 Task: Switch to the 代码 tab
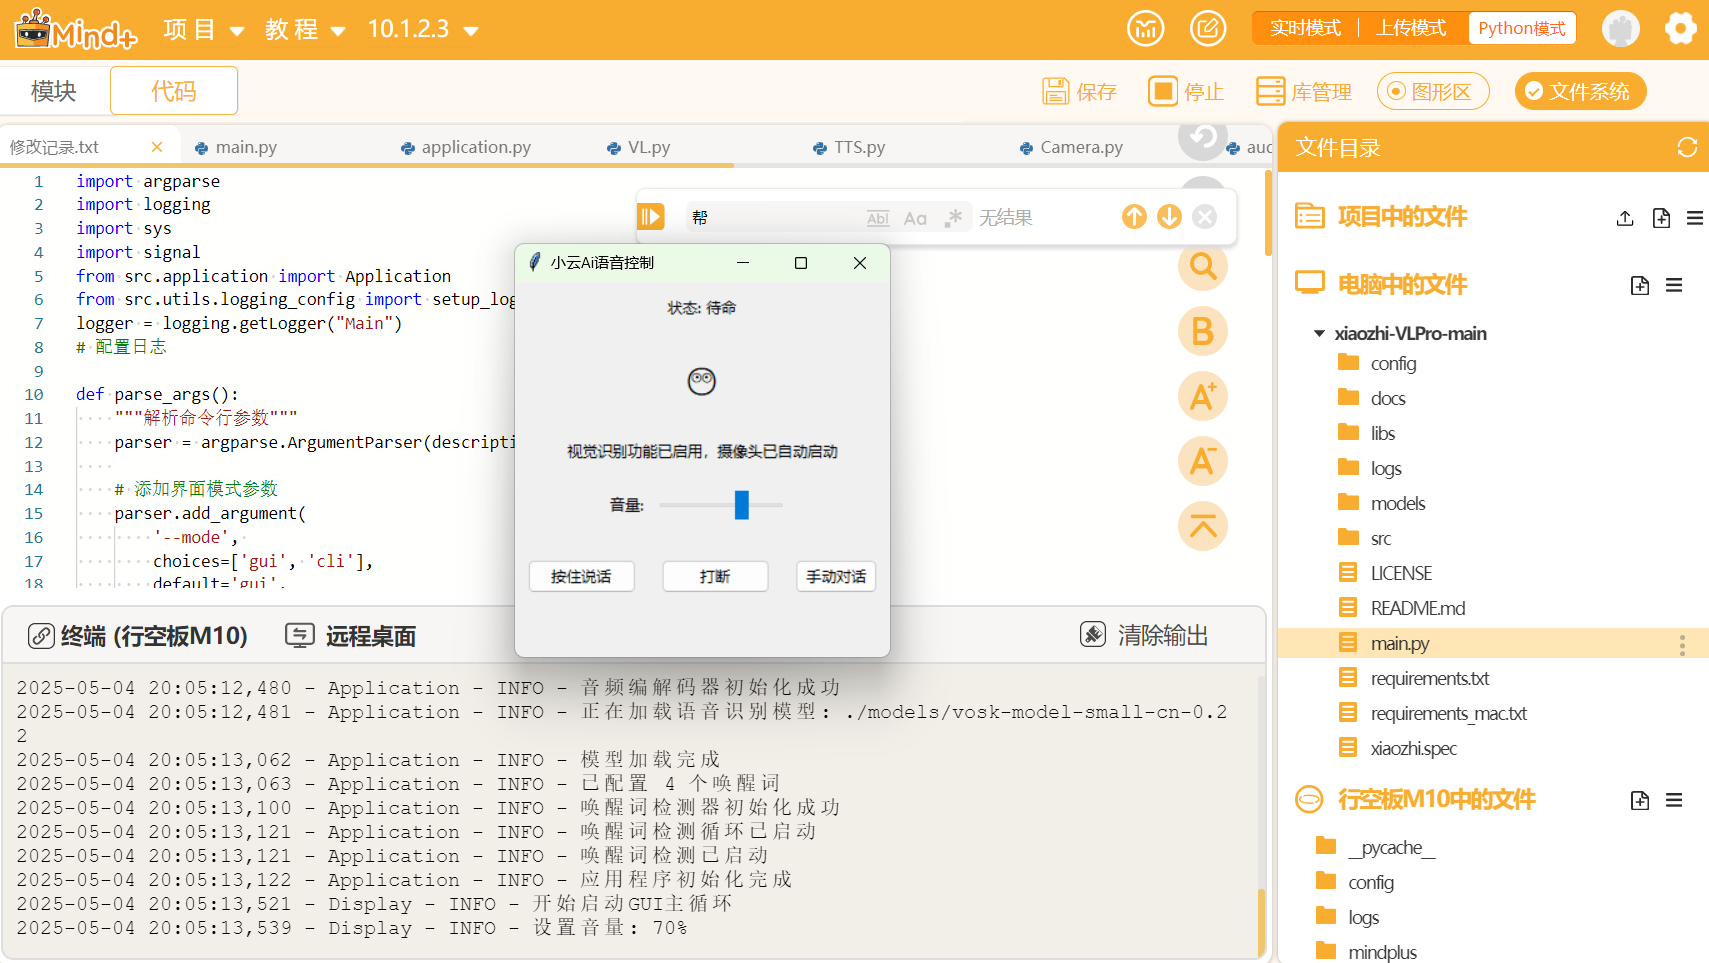[x=174, y=91]
